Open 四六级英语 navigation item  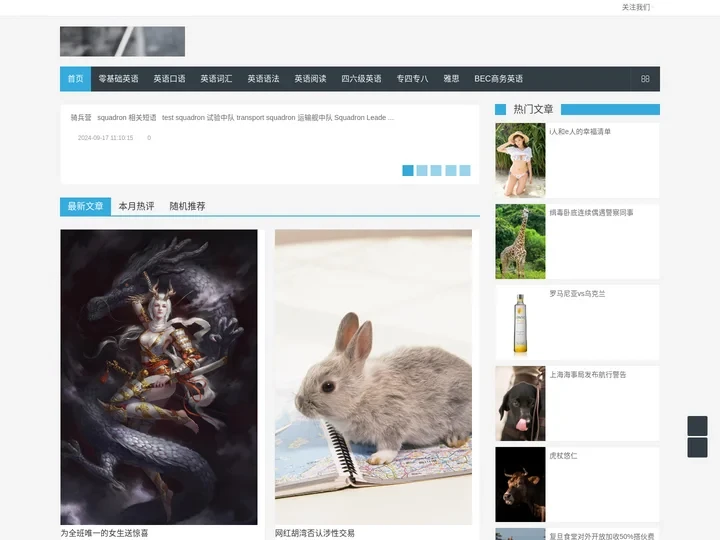361,79
